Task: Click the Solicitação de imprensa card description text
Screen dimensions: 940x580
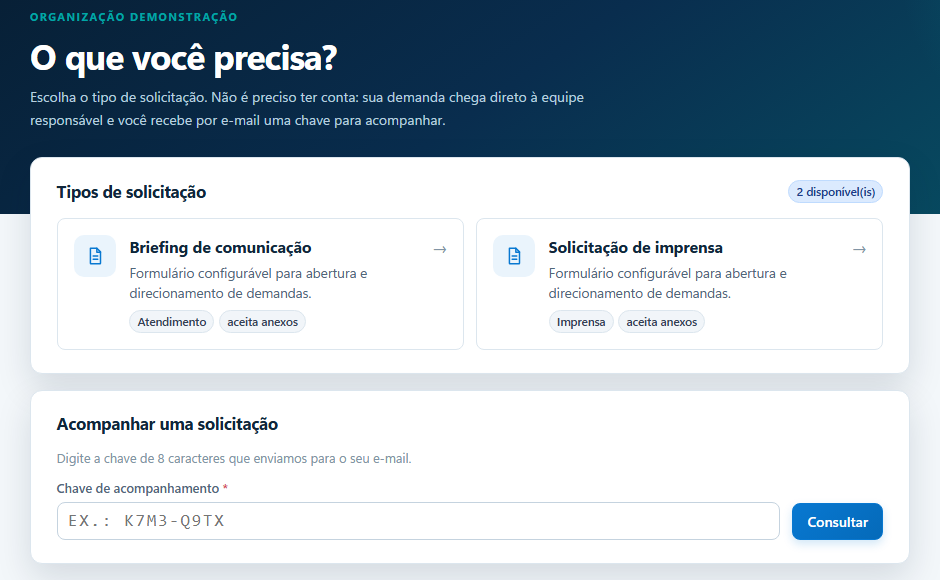Action: click(x=667, y=283)
